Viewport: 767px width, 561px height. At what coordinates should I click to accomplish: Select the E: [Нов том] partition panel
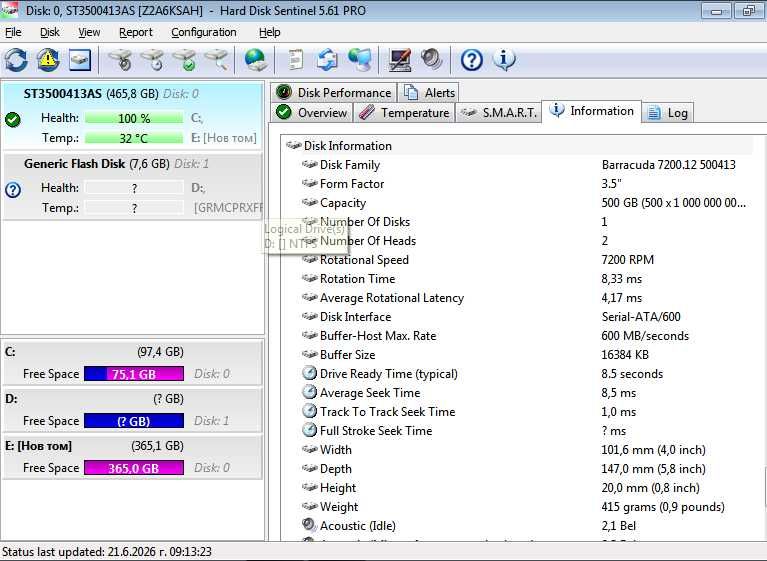tap(133, 457)
